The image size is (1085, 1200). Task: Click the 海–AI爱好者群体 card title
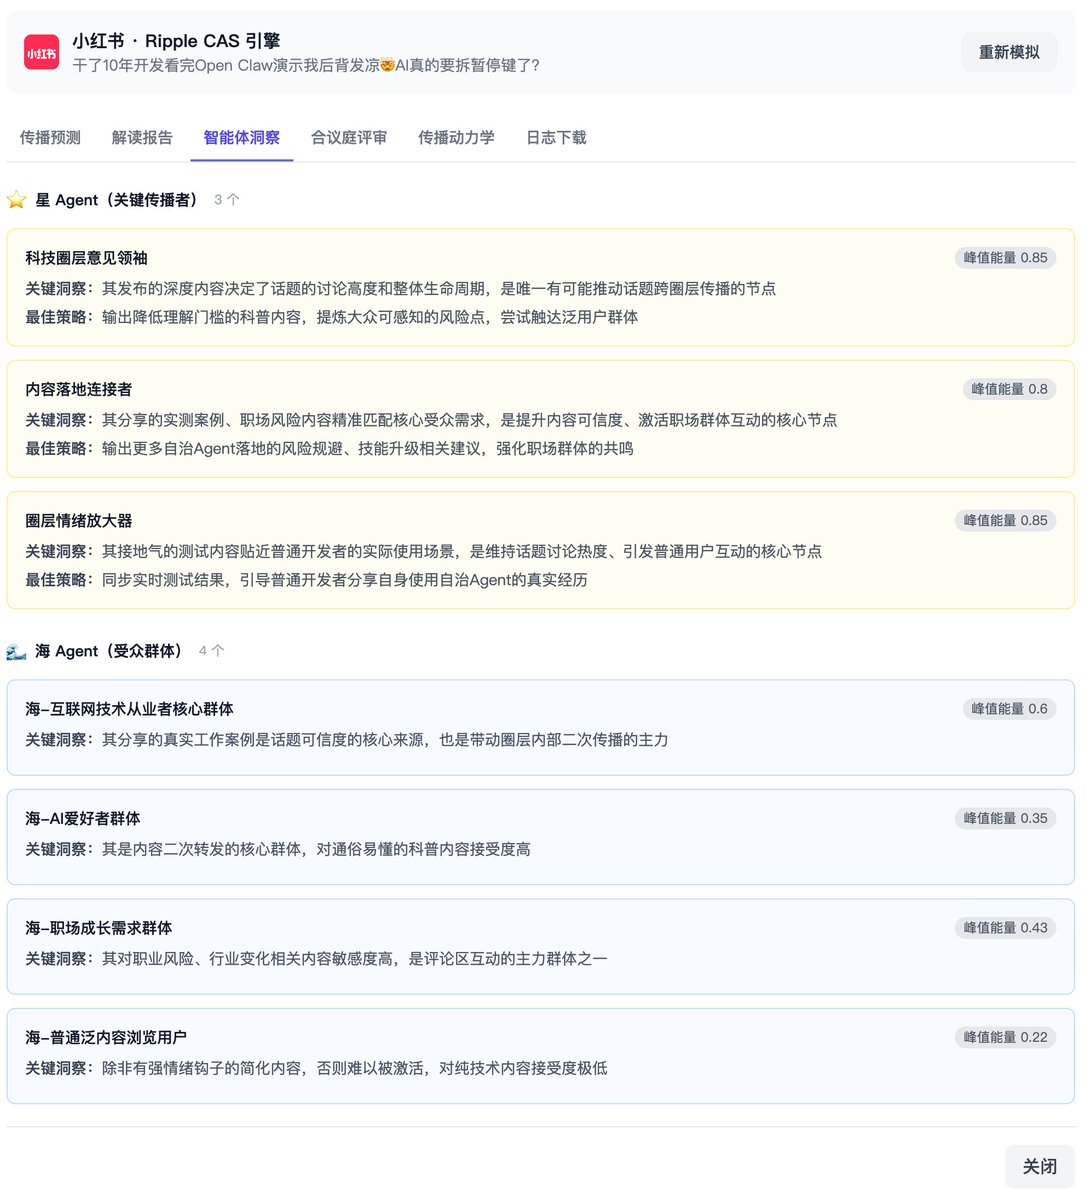coord(83,818)
